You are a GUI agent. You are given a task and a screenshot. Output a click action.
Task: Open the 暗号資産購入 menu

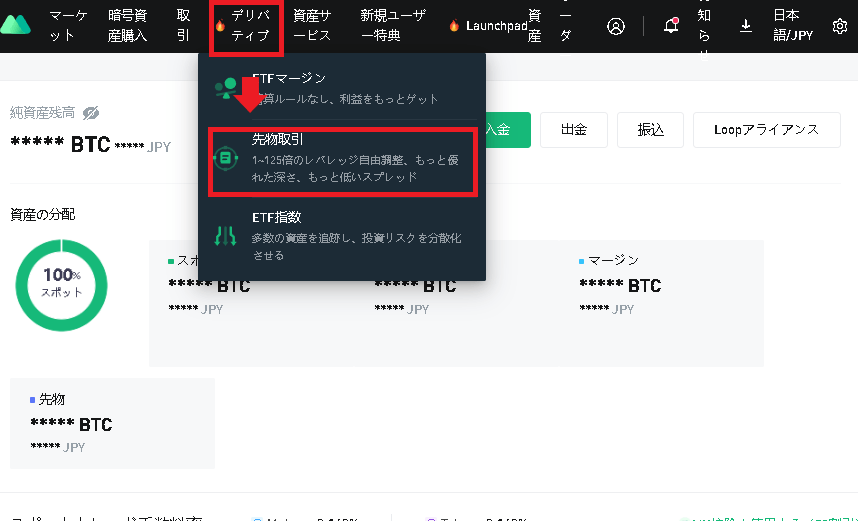pos(127,26)
